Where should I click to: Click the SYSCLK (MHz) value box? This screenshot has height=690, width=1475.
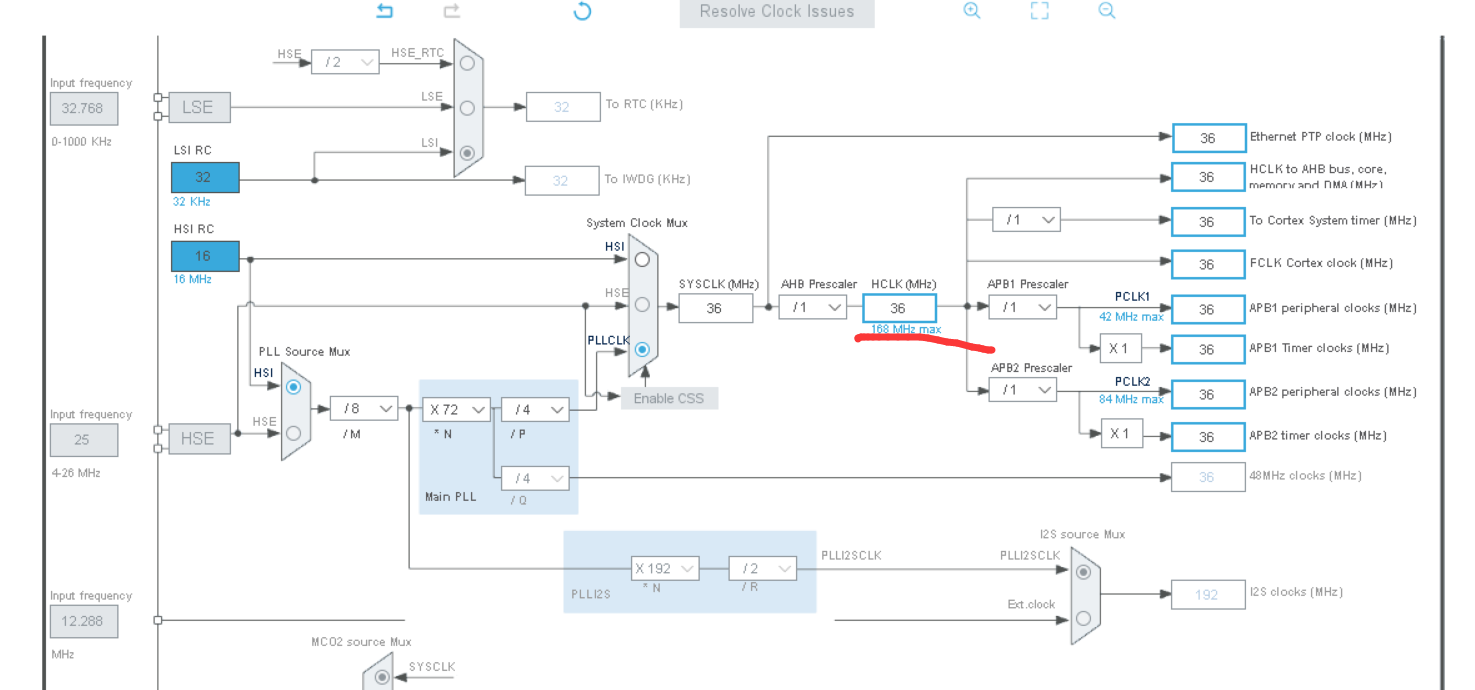click(715, 308)
